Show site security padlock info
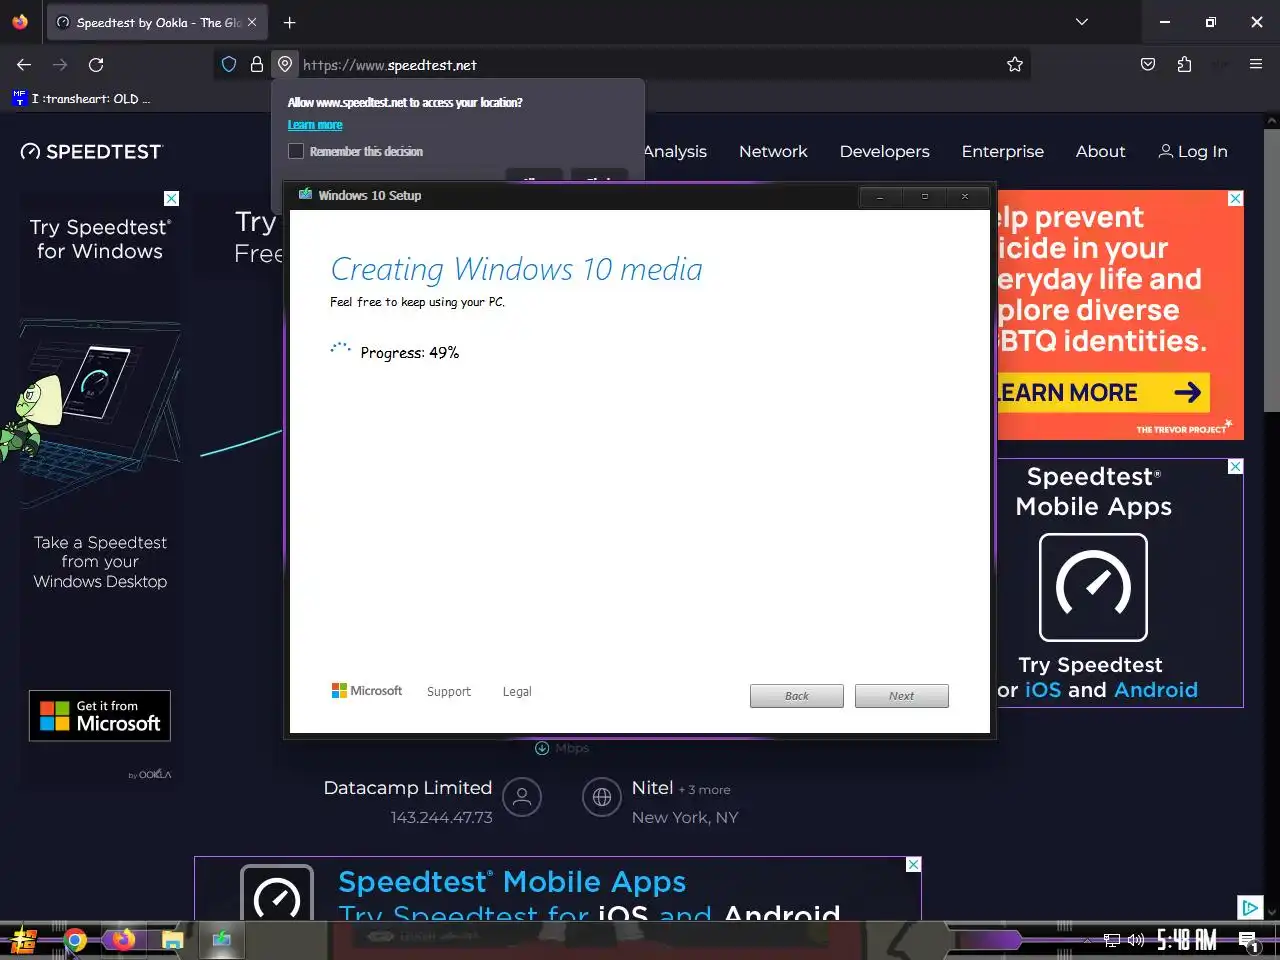The width and height of the screenshot is (1280, 960). coord(257,65)
